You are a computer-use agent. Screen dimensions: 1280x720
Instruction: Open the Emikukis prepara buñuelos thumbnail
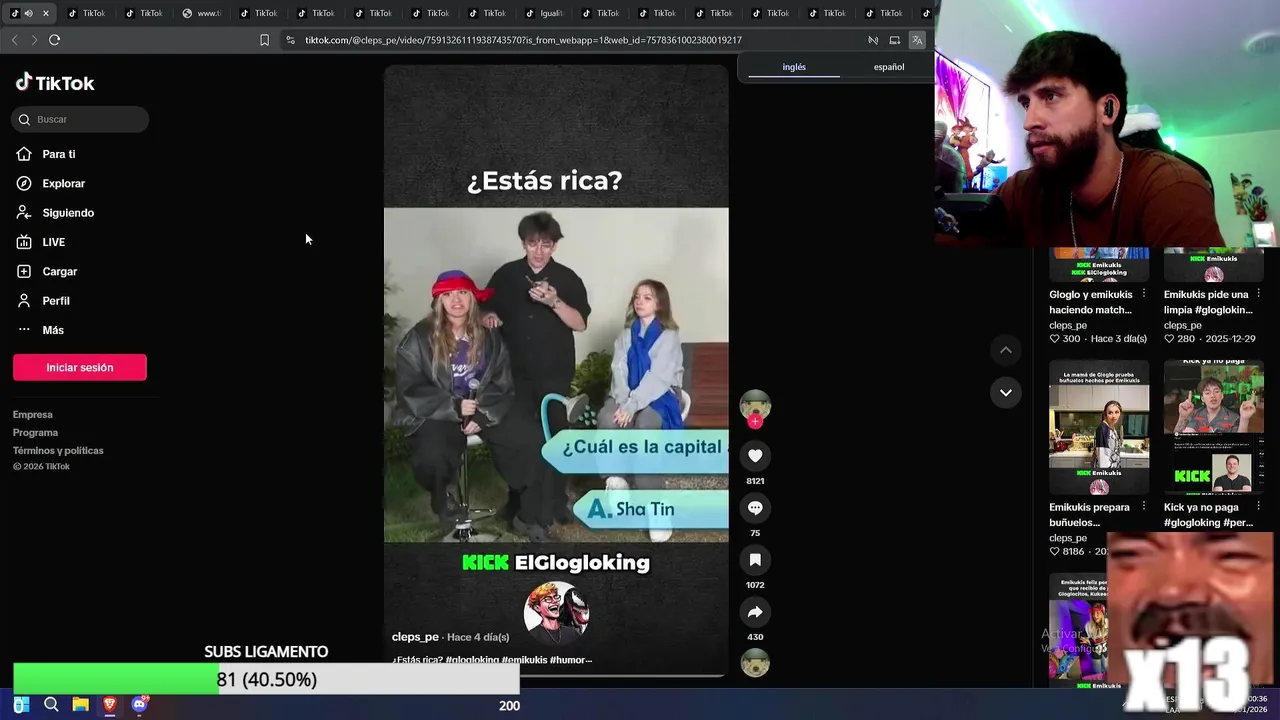tap(1099, 427)
